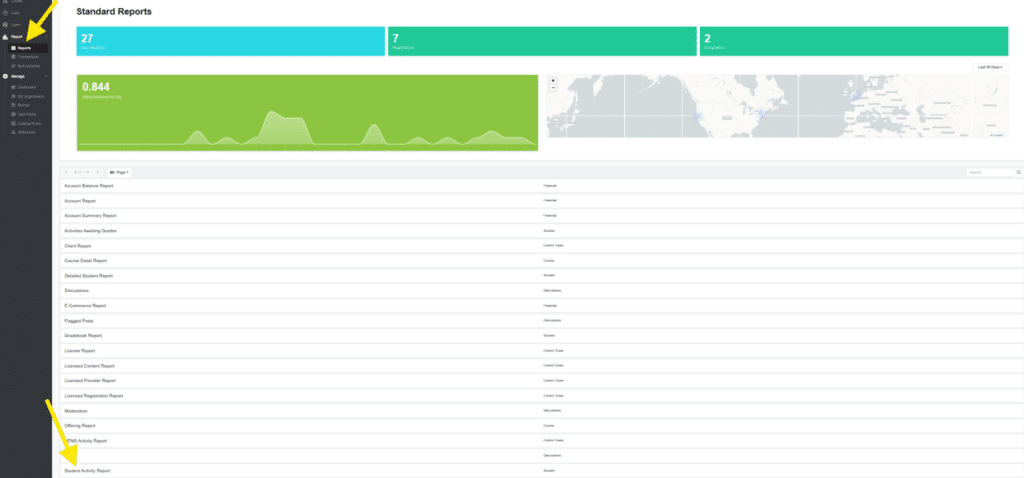Click the 7 green stat card
The width and height of the screenshot is (1024, 478).
click(x=542, y=41)
